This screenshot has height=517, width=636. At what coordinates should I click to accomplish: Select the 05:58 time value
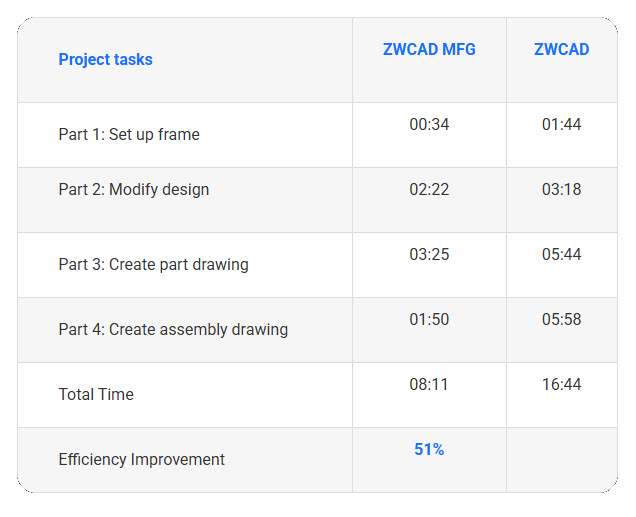click(561, 320)
